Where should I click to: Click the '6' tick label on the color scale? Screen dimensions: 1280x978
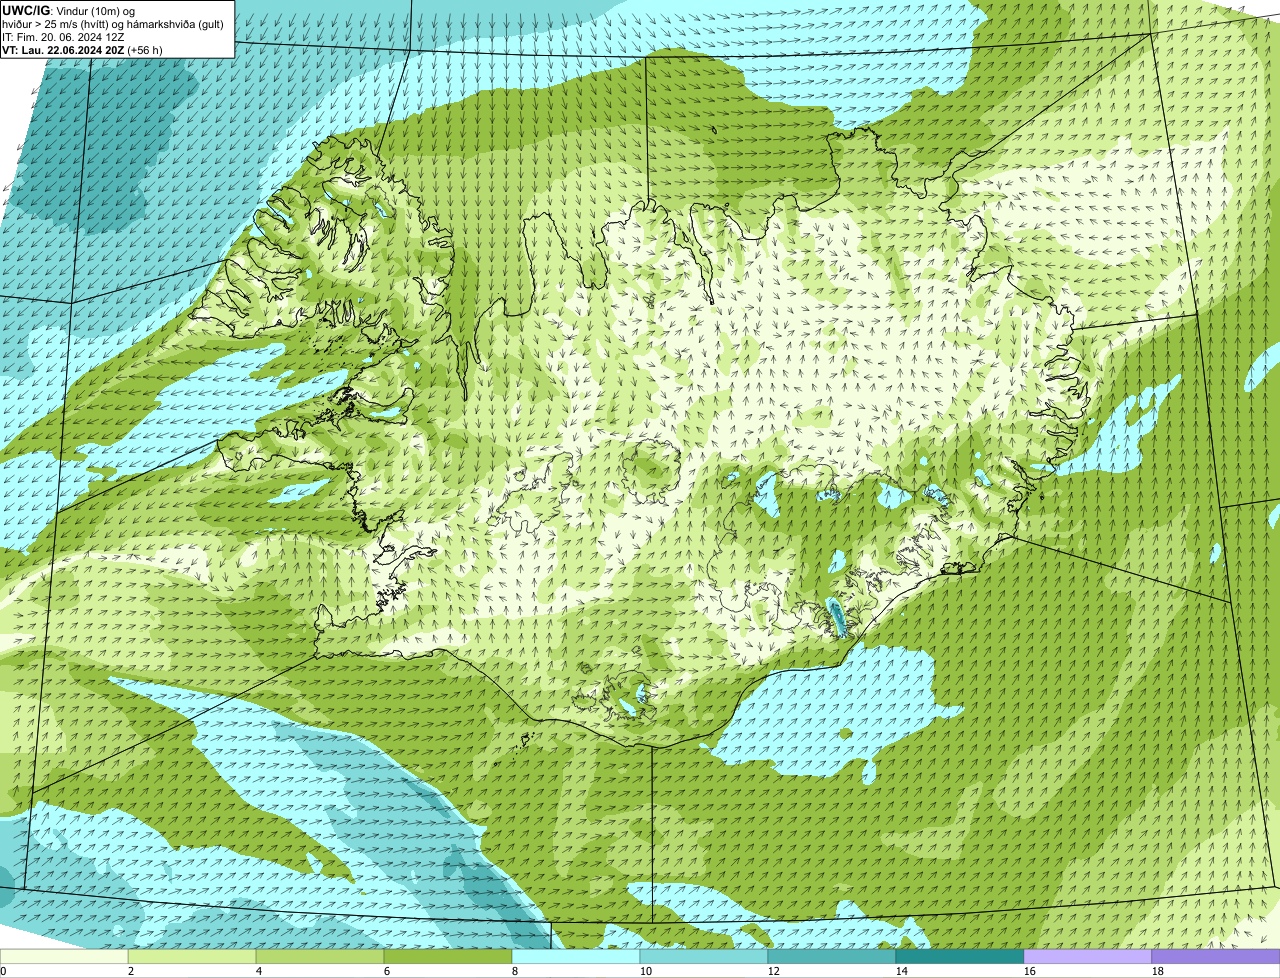point(387,971)
